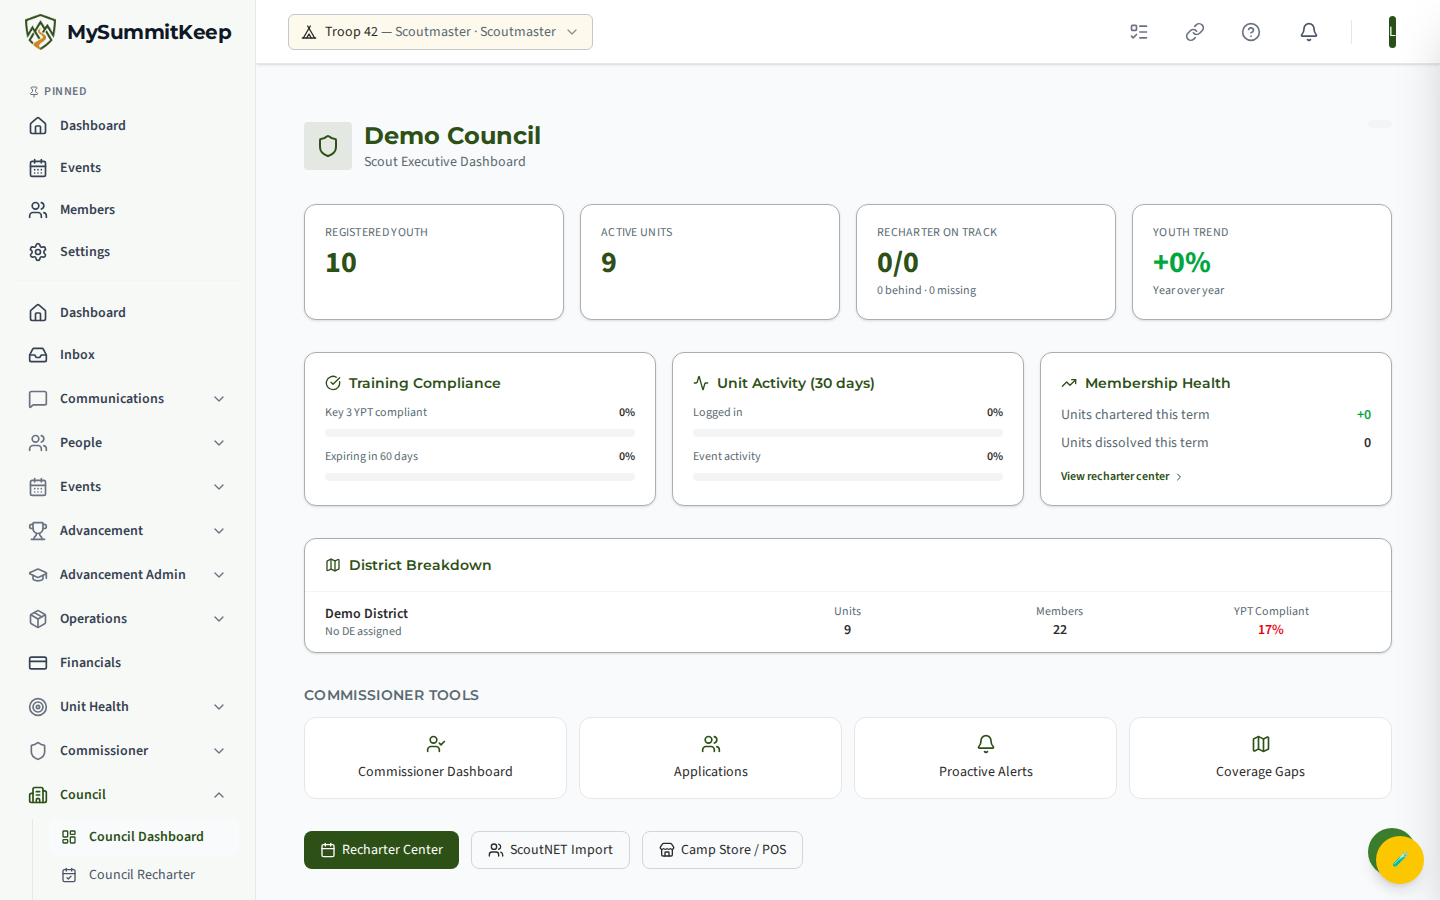Click the Expiring in 60 days label
1440x900 pixels.
[x=372, y=456]
